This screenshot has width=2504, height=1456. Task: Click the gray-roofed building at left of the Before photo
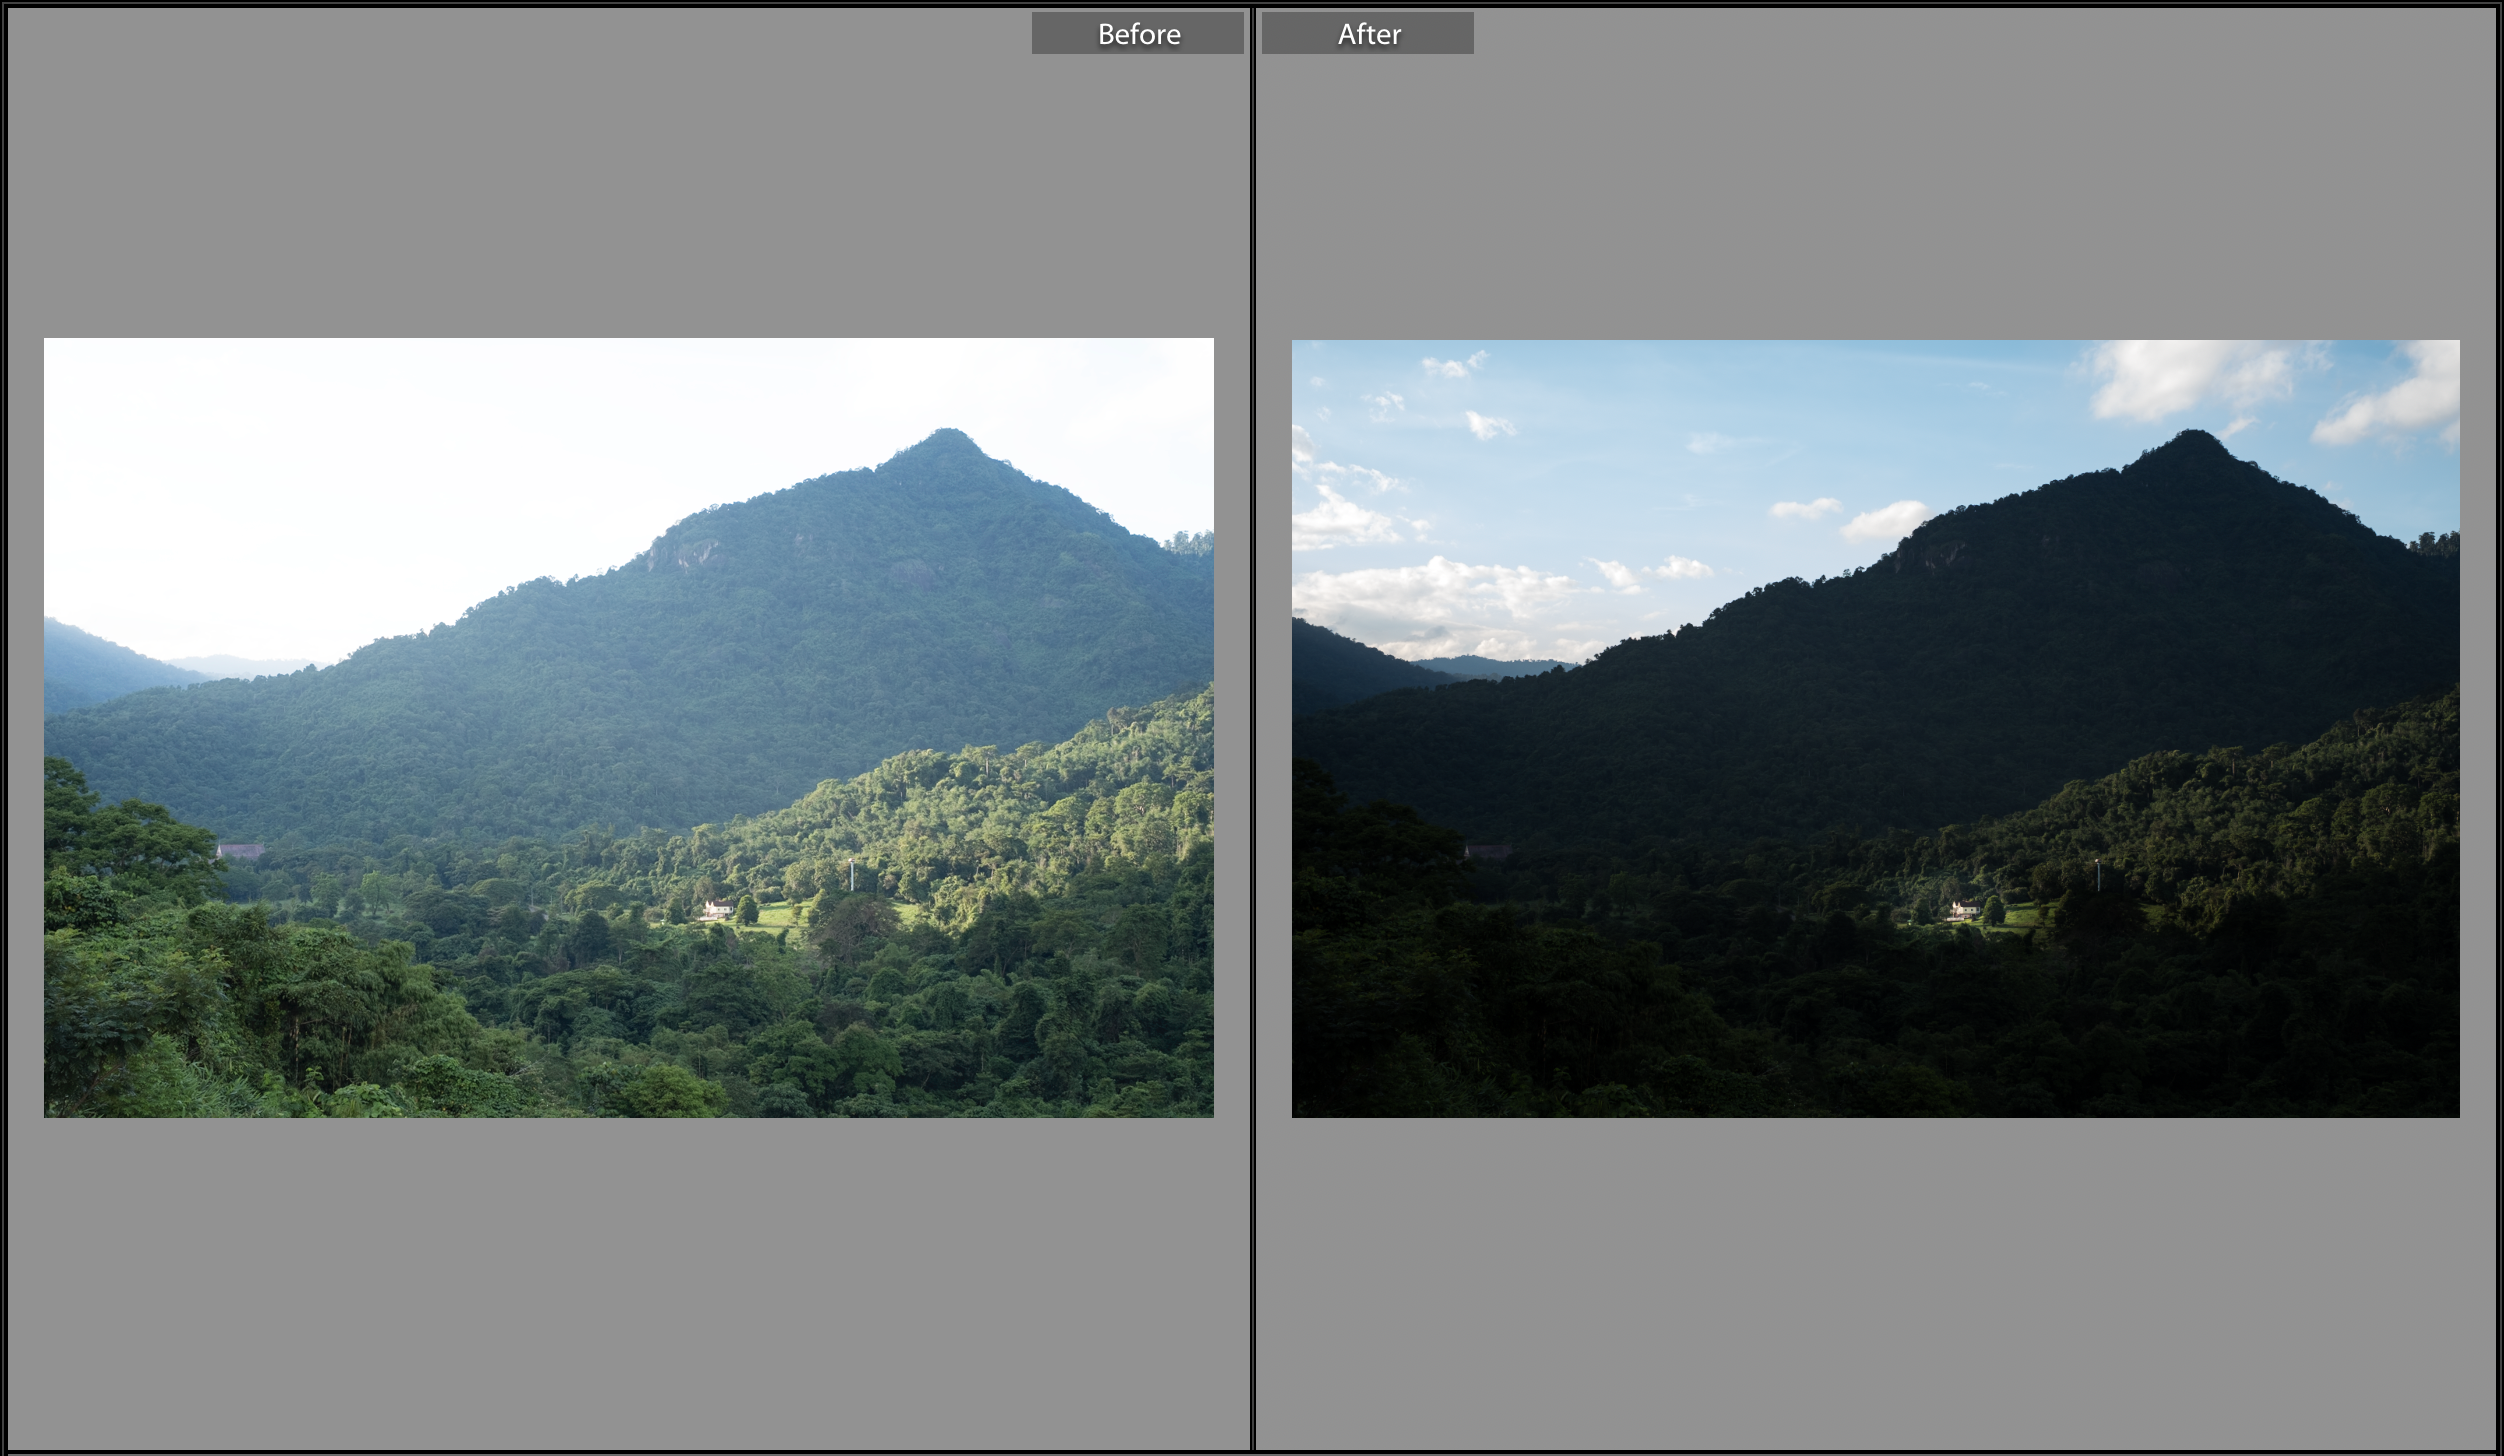tap(241, 851)
